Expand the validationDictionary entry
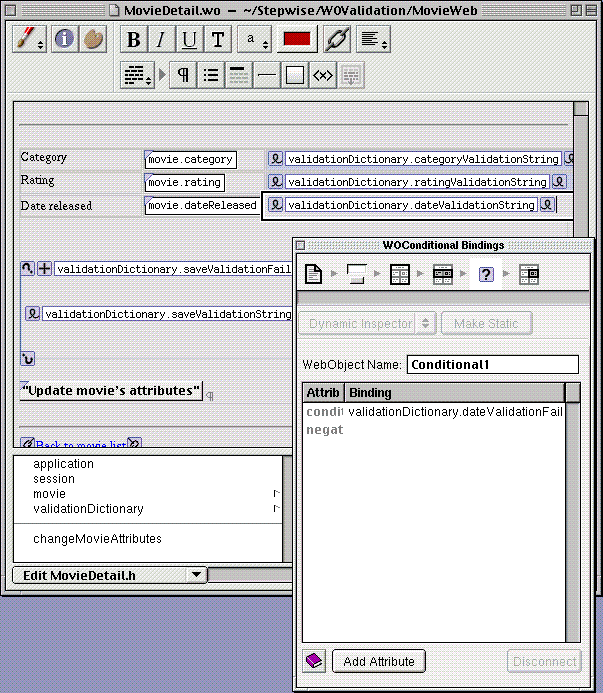Image resolution: width=603 pixels, height=693 pixels. pyautogui.click(x=277, y=508)
